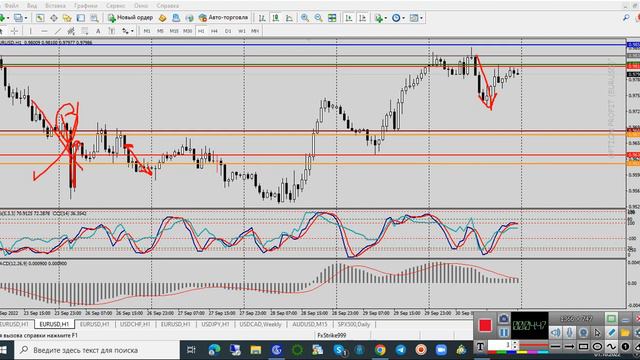This screenshot has width=640, height=360.
Task: Pause the screen recording
Action: pos(504,333)
